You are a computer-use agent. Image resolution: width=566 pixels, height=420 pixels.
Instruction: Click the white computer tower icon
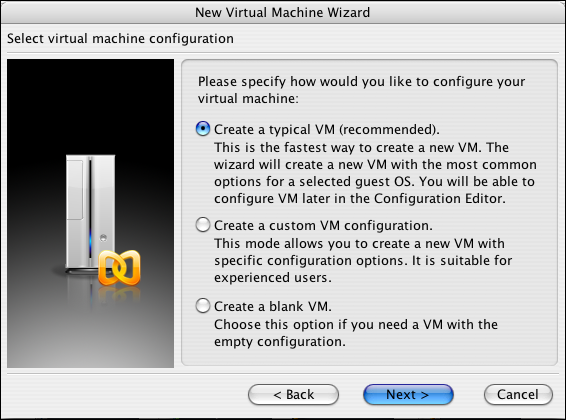point(90,214)
